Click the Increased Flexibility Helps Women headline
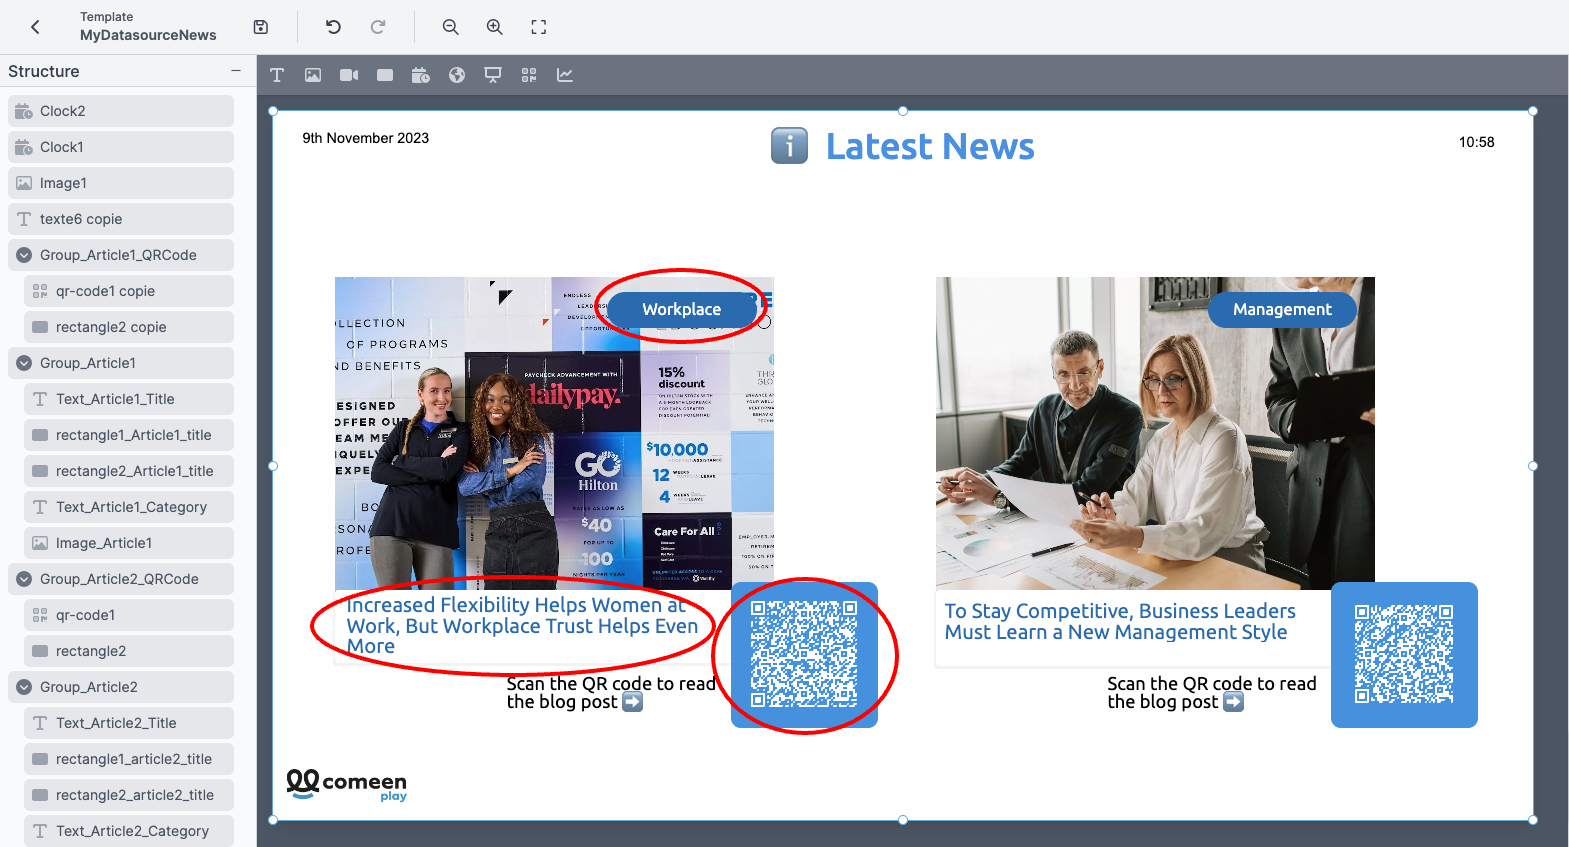The image size is (1569, 847). pyautogui.click(x=522, y=626)
